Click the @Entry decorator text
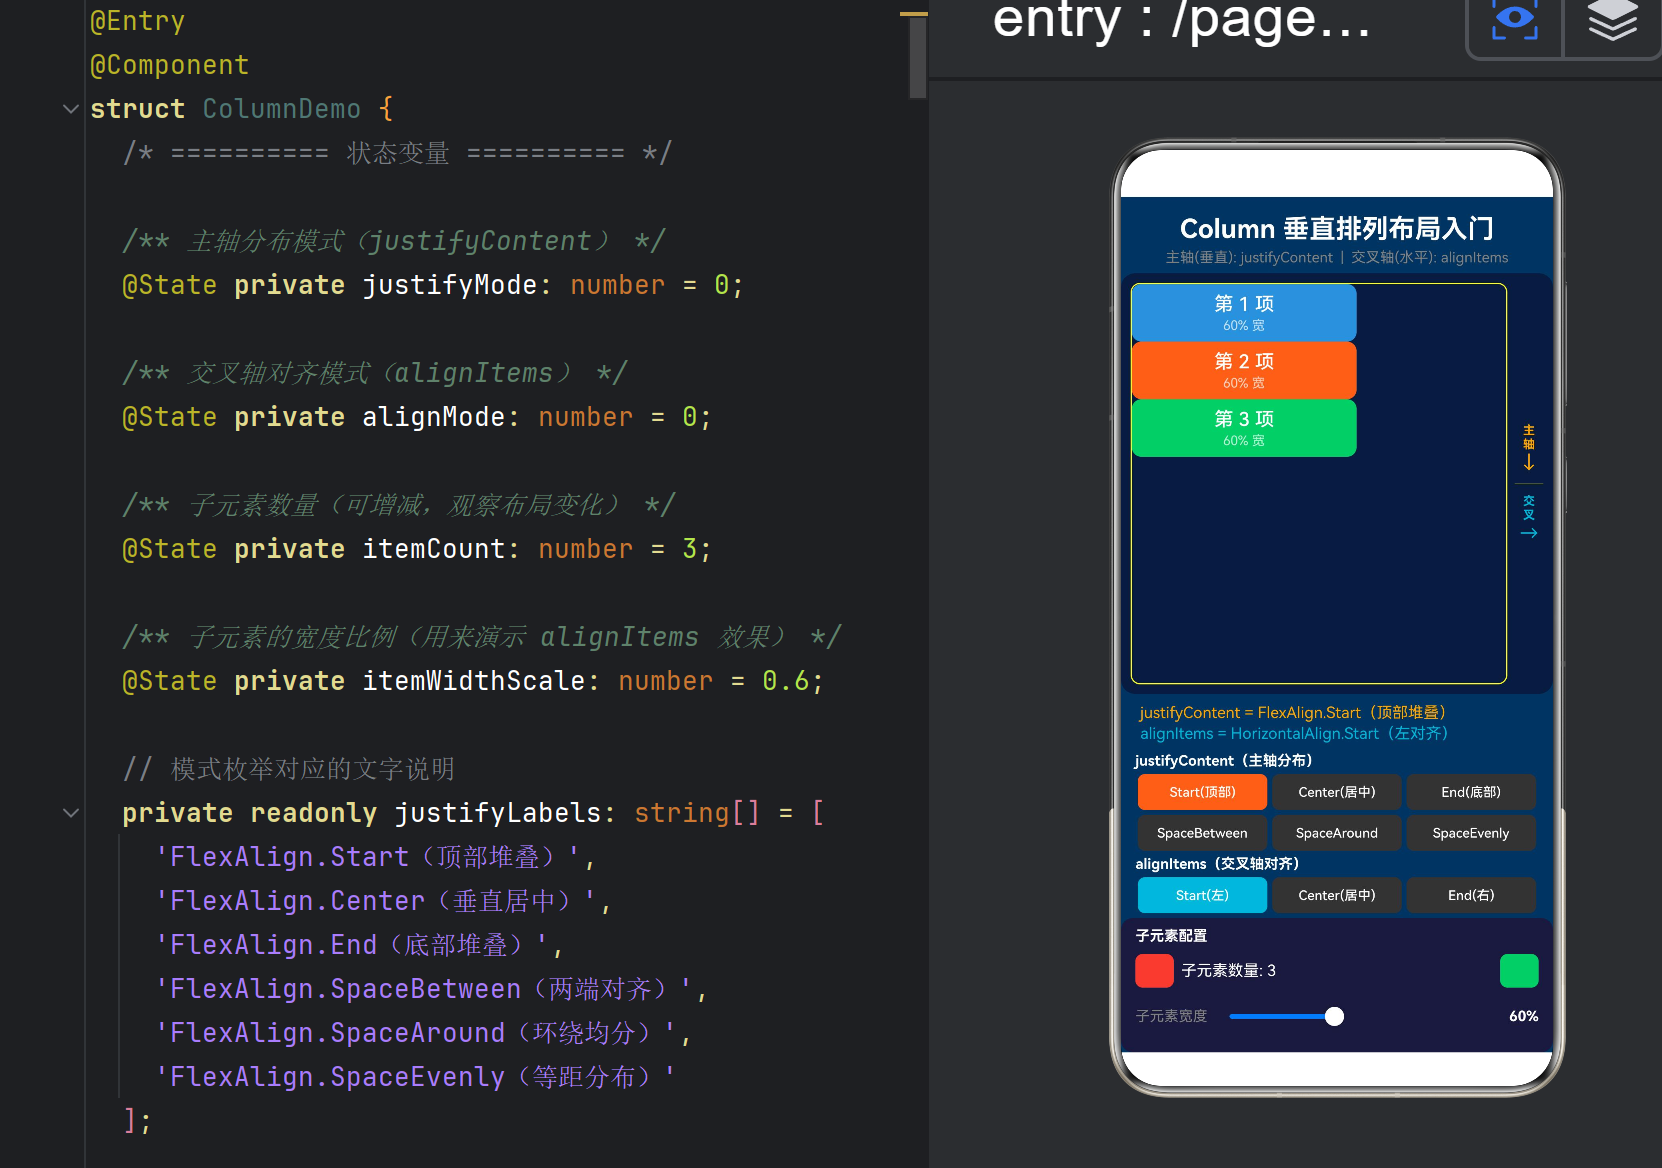 tap(138, 21)
